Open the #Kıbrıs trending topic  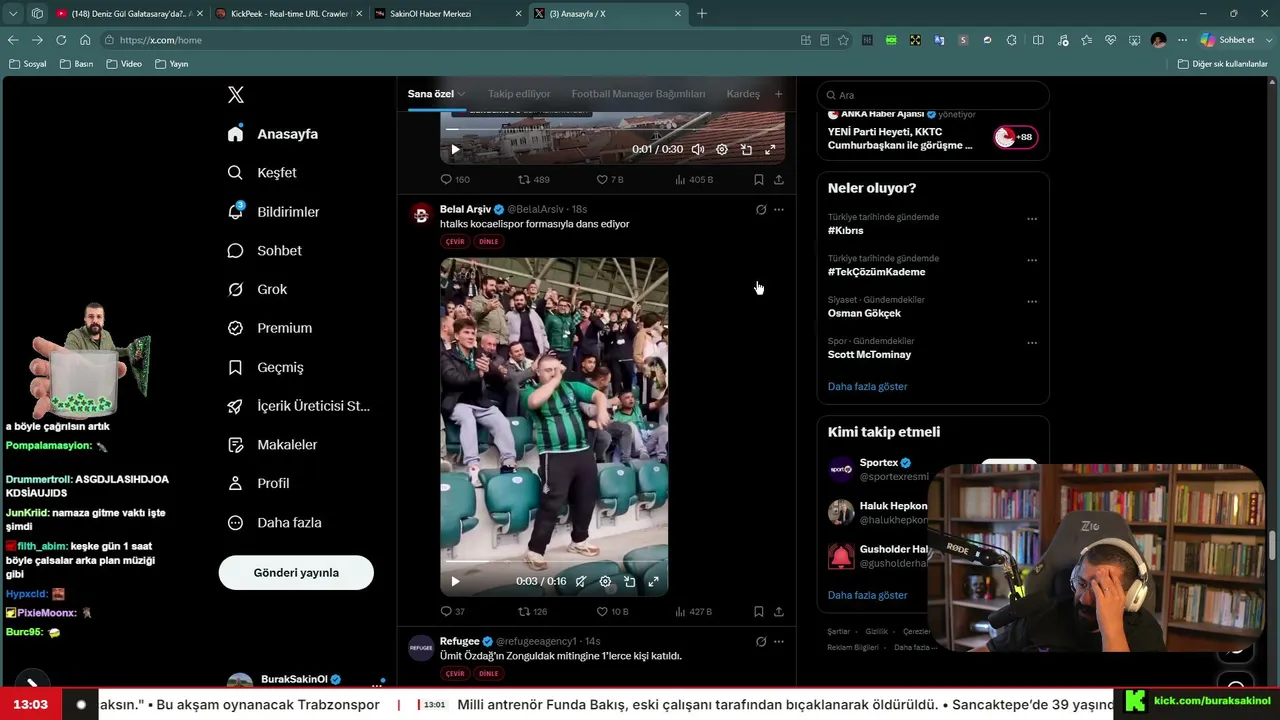[x=845, y=231]
